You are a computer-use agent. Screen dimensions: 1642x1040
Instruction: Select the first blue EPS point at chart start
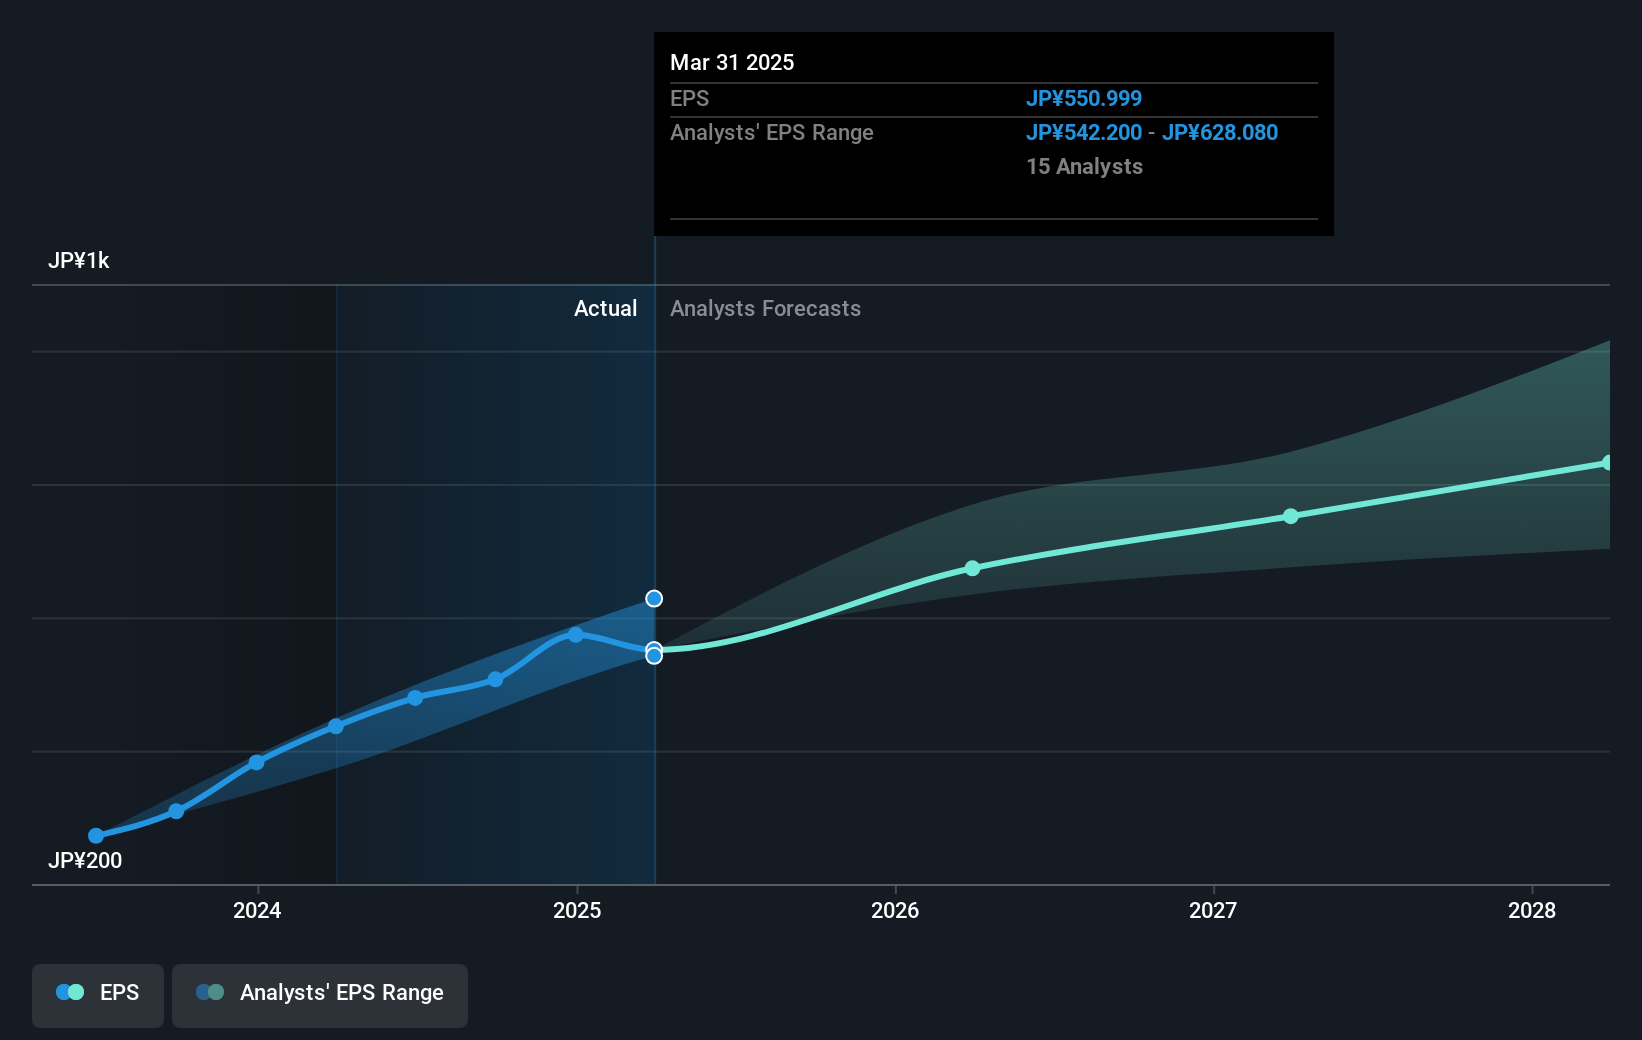[95, 834]
